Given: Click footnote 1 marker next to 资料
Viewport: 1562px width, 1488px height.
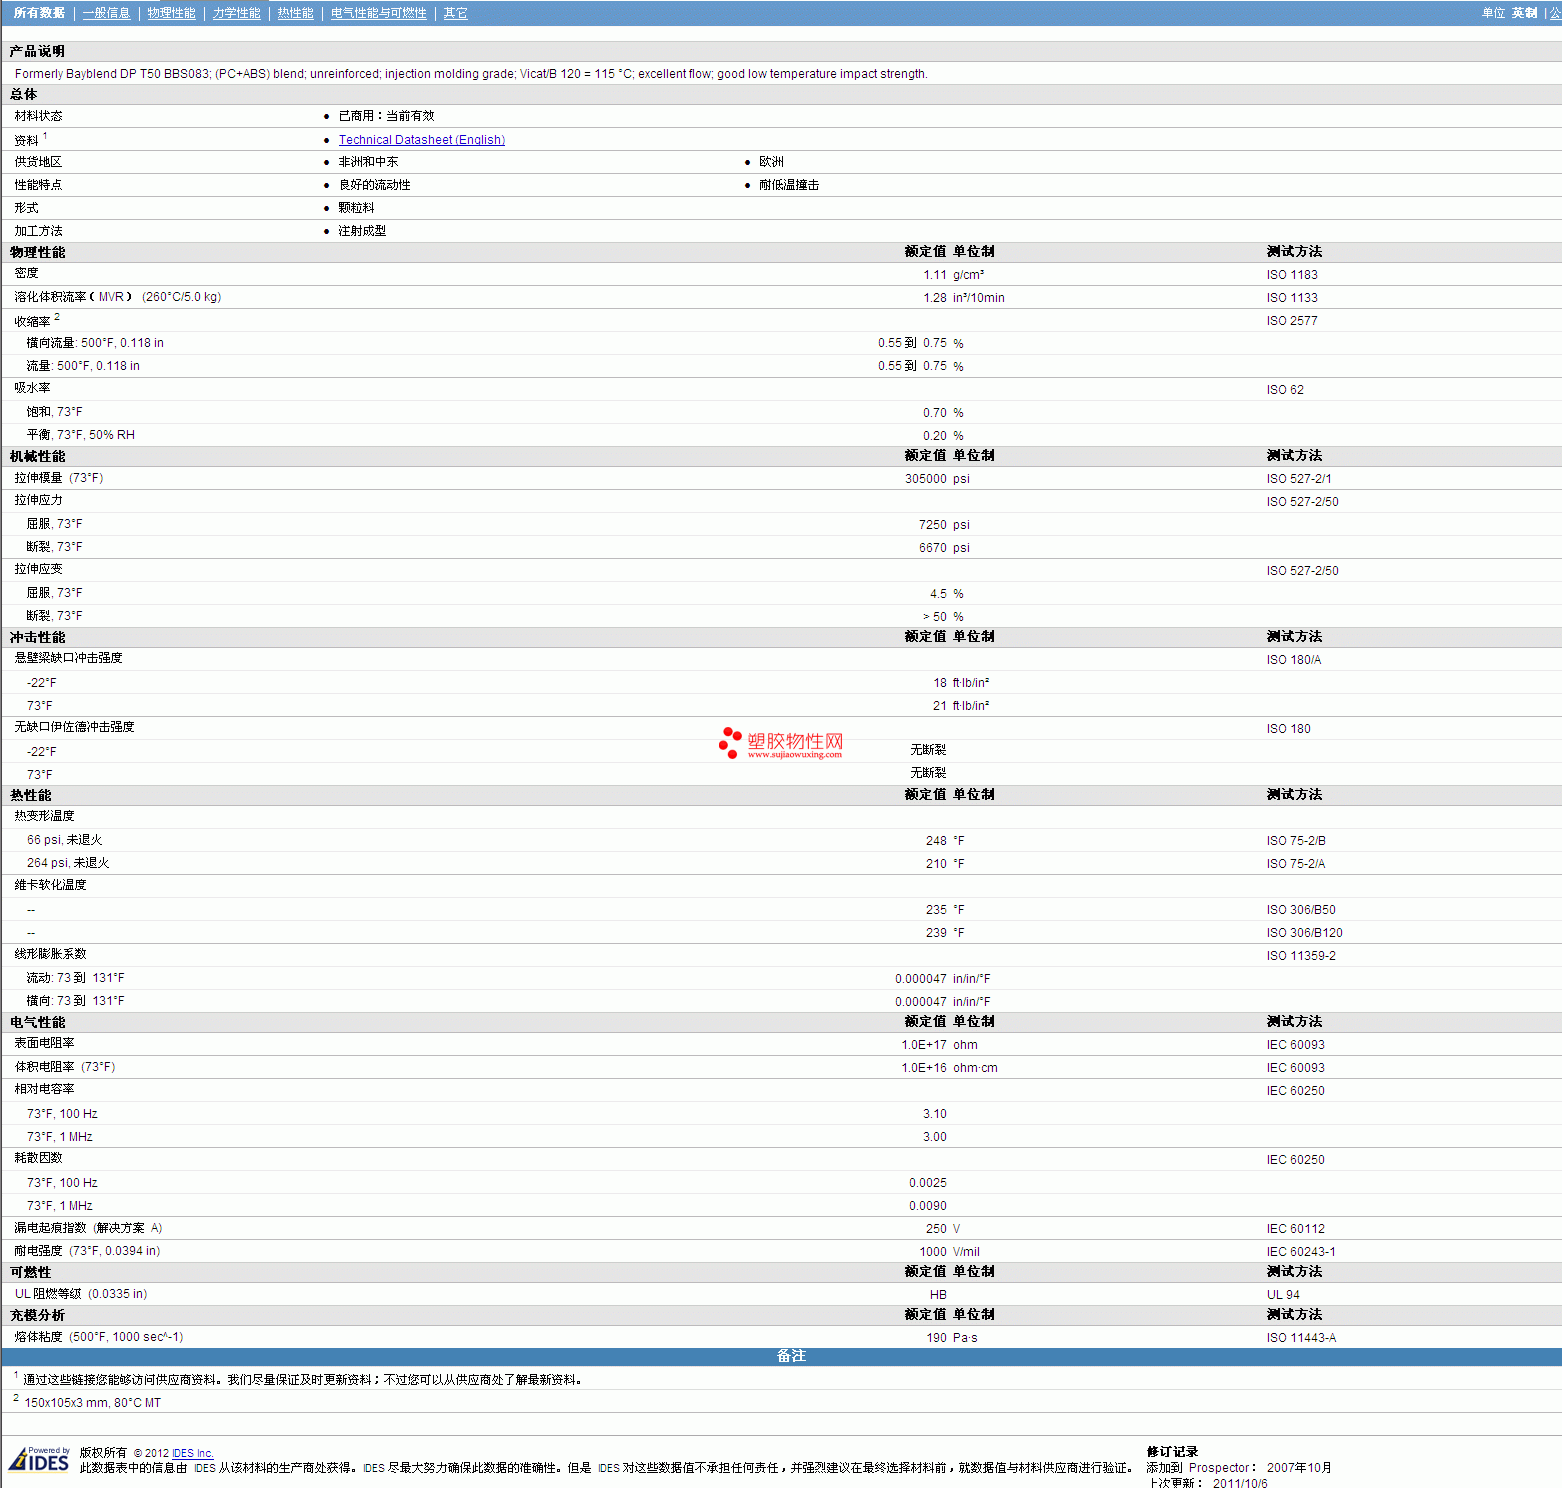Looking at the screenshot, I should pyautogui.click(x=45, y=136).
